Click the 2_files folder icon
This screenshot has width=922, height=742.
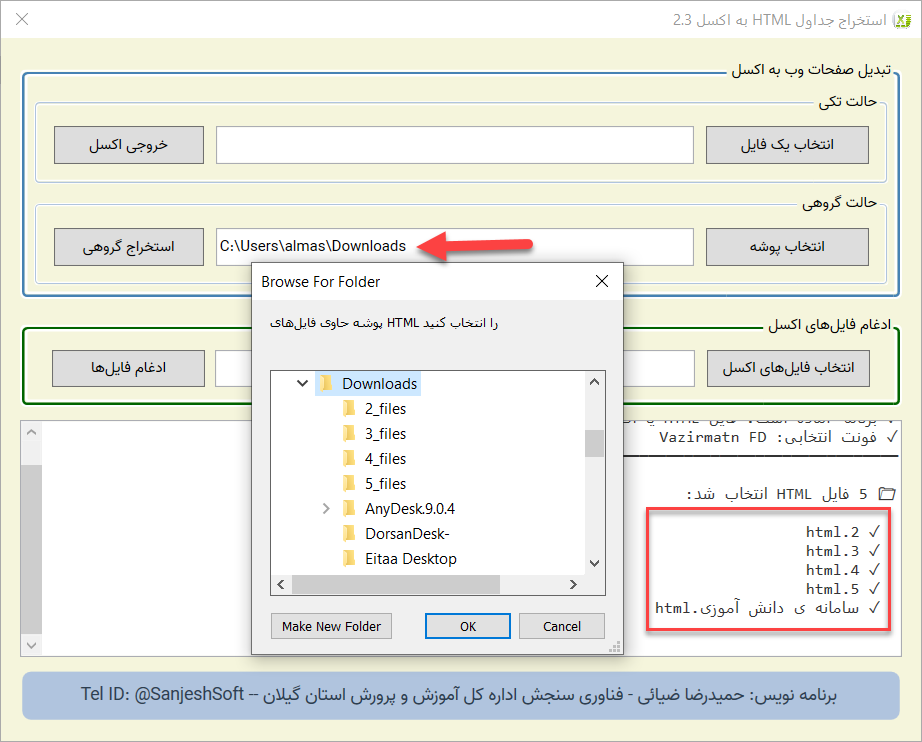pyautogui.click(x=349, y=409)
